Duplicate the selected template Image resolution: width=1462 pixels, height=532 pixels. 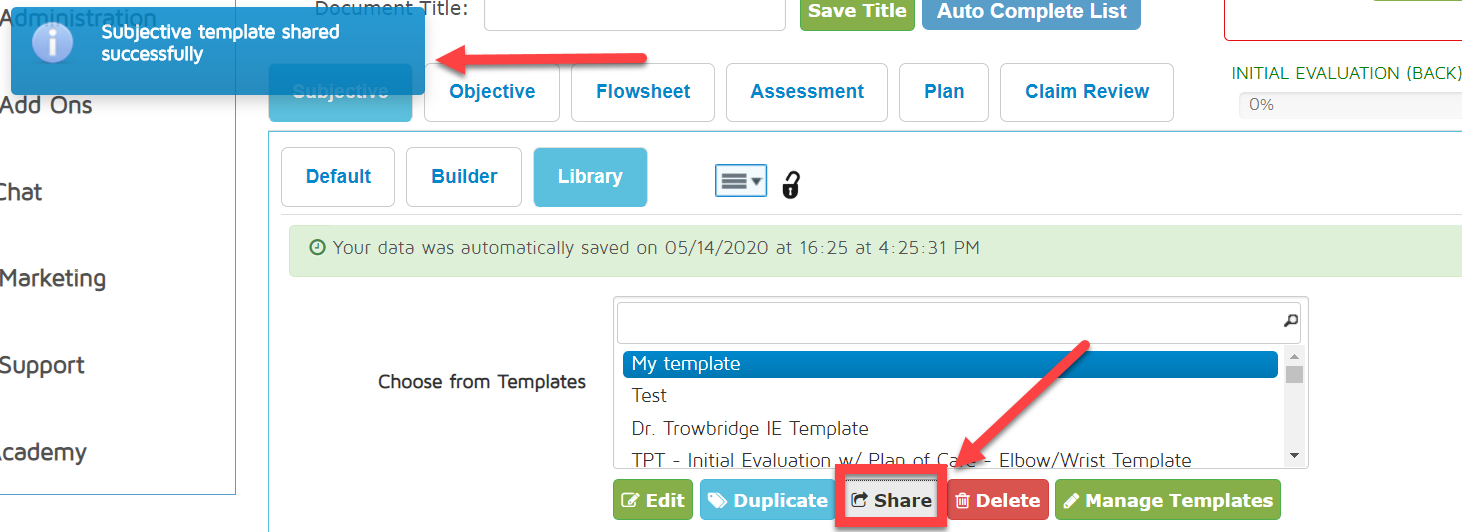(765, 501)
